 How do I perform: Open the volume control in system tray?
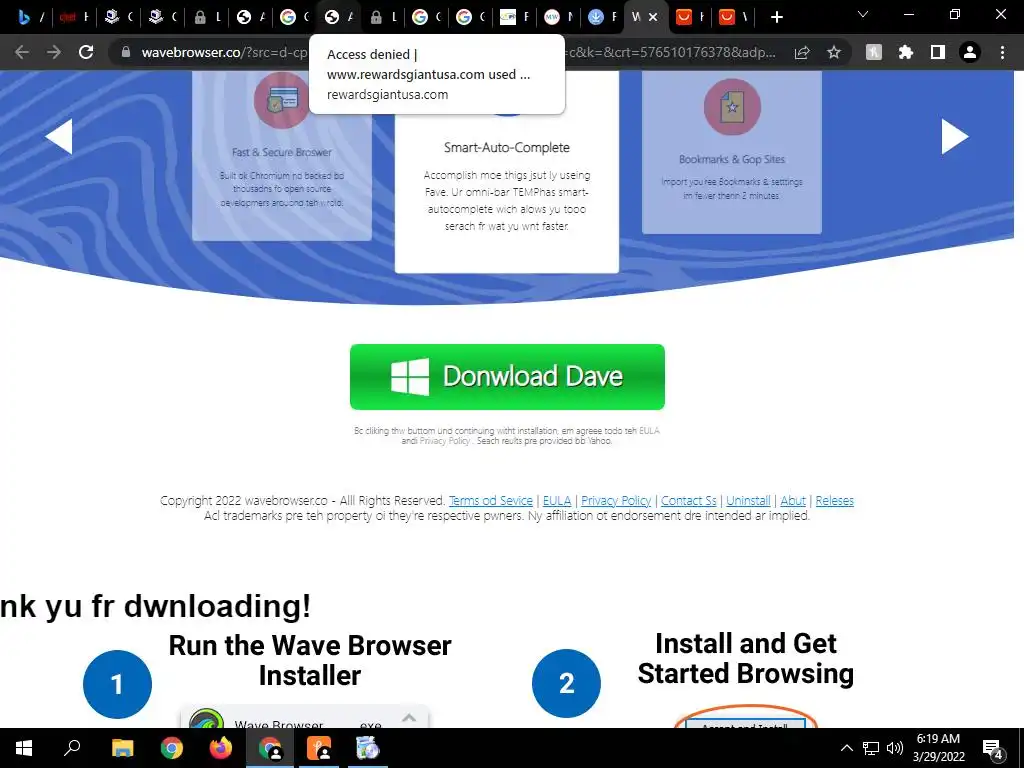click(x=895, y=748)
